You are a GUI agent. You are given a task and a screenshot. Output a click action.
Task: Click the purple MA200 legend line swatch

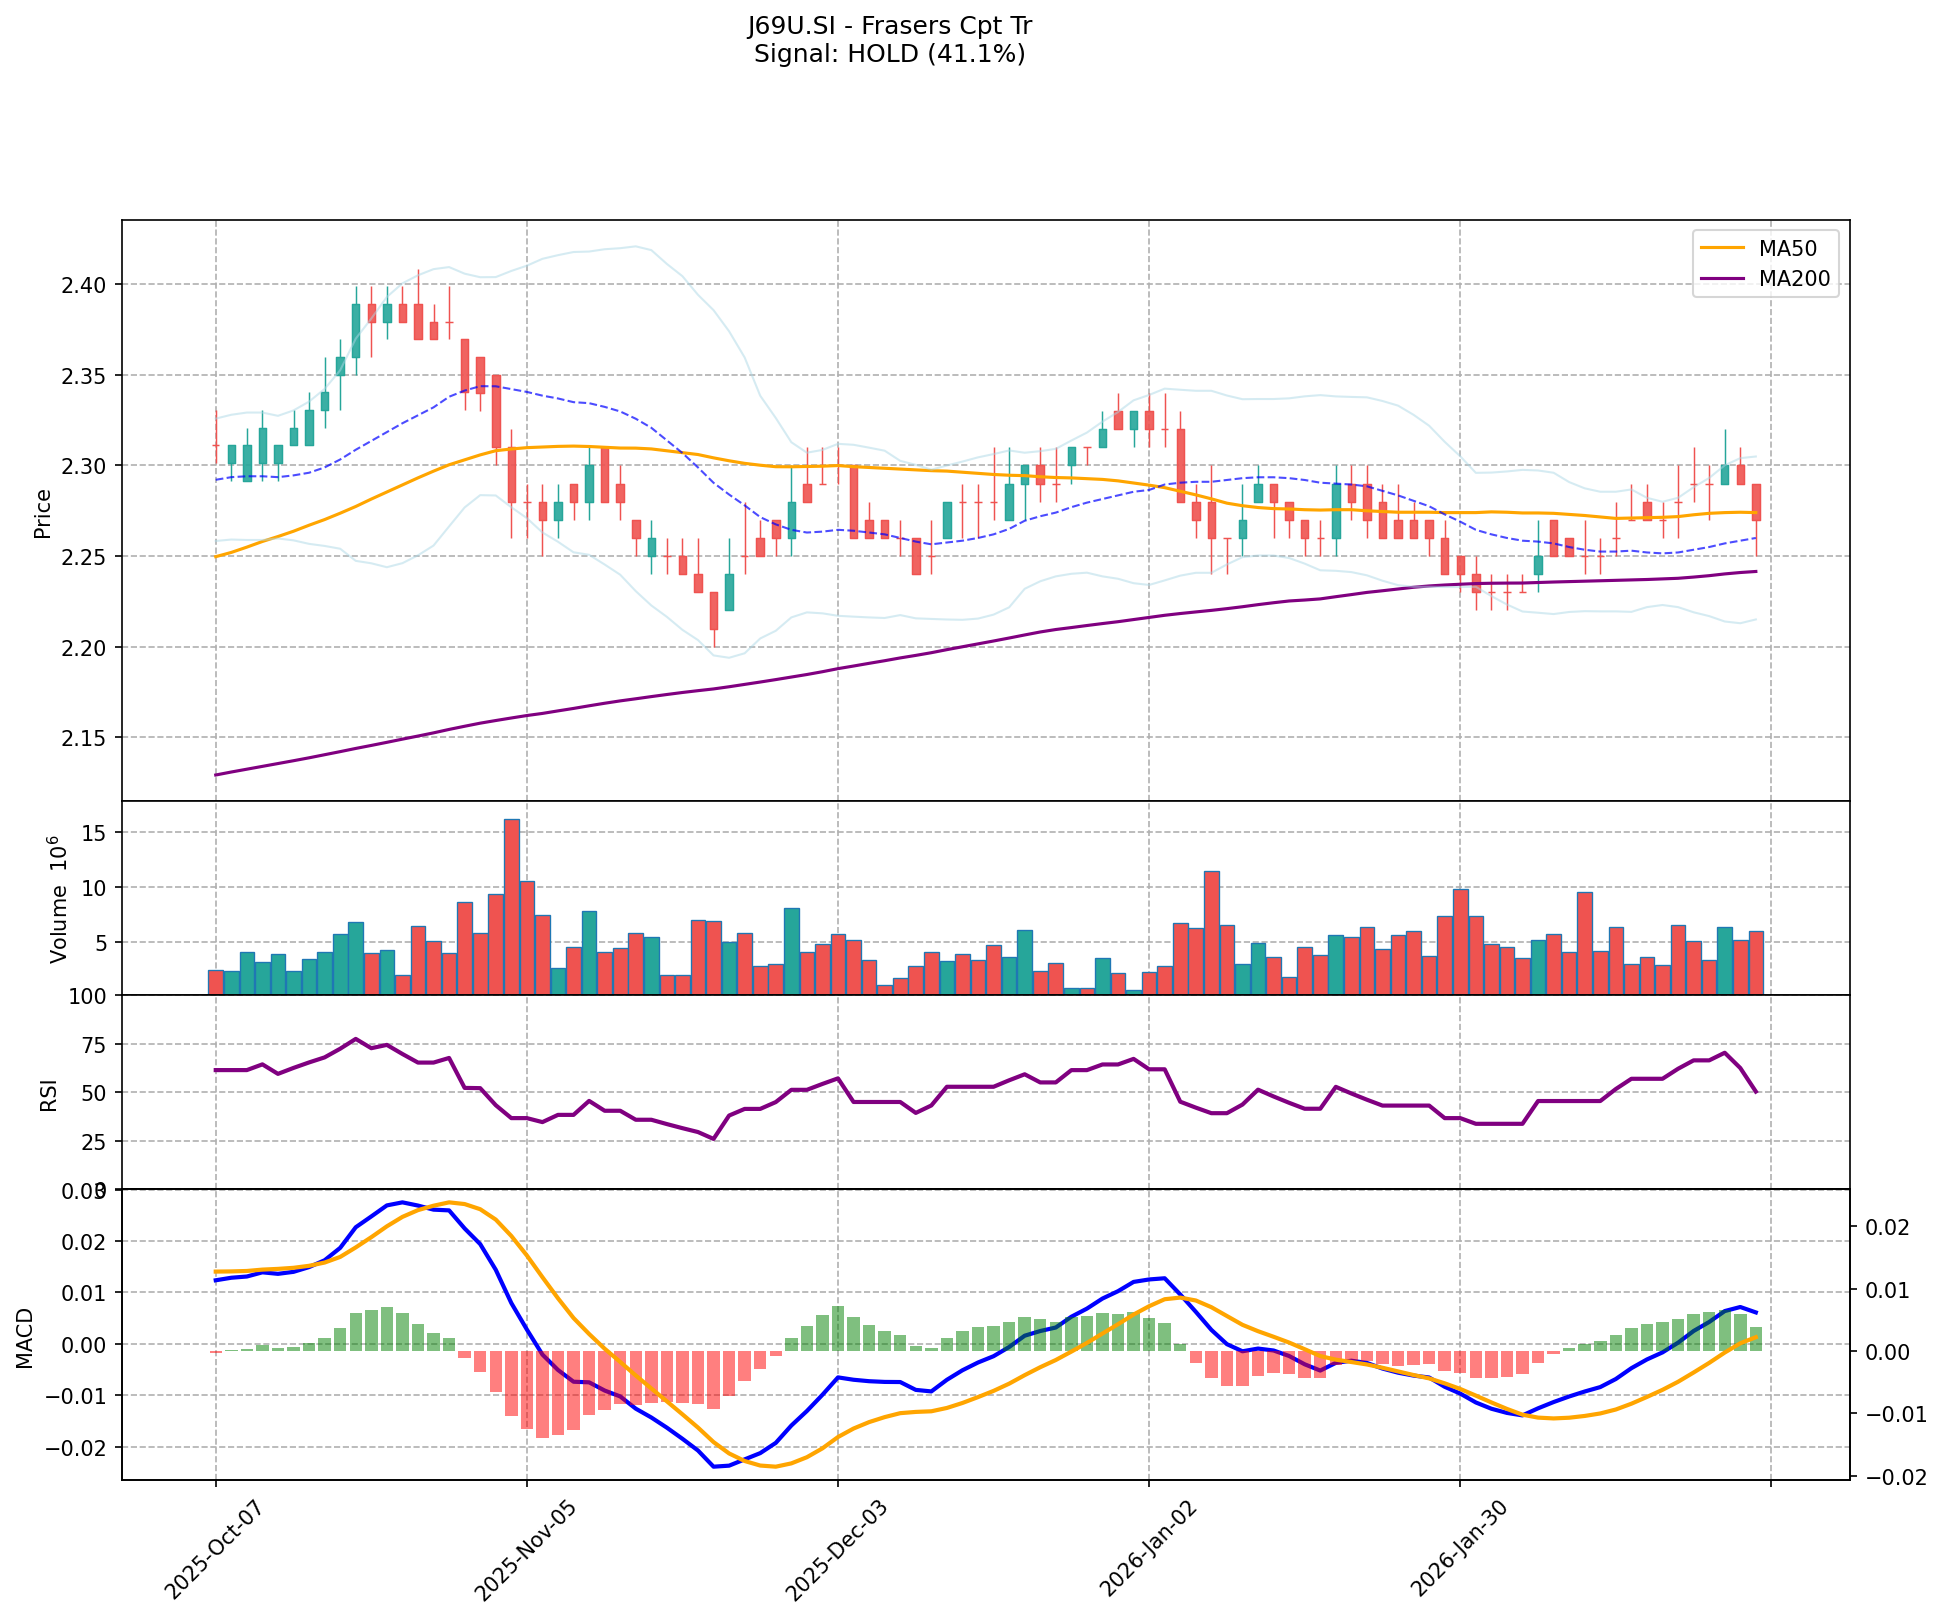[1722, 279]
